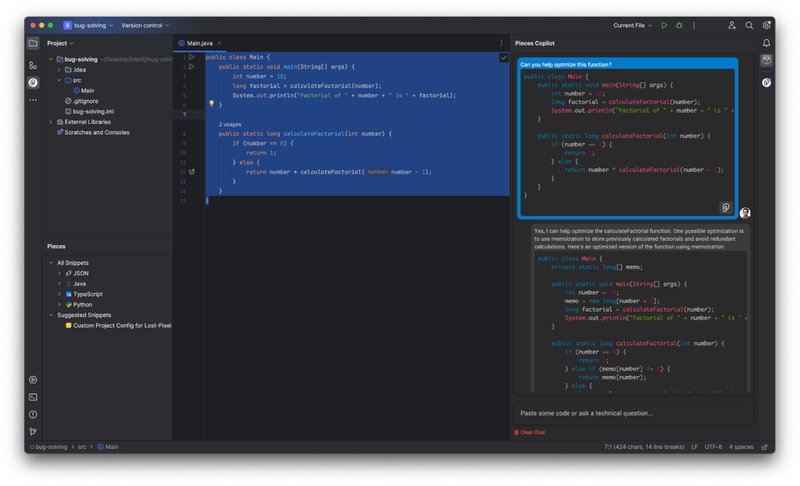Open the Terminal tool window icon
Image resolution: width=800 pixels, height=486 pixels.
33,397
